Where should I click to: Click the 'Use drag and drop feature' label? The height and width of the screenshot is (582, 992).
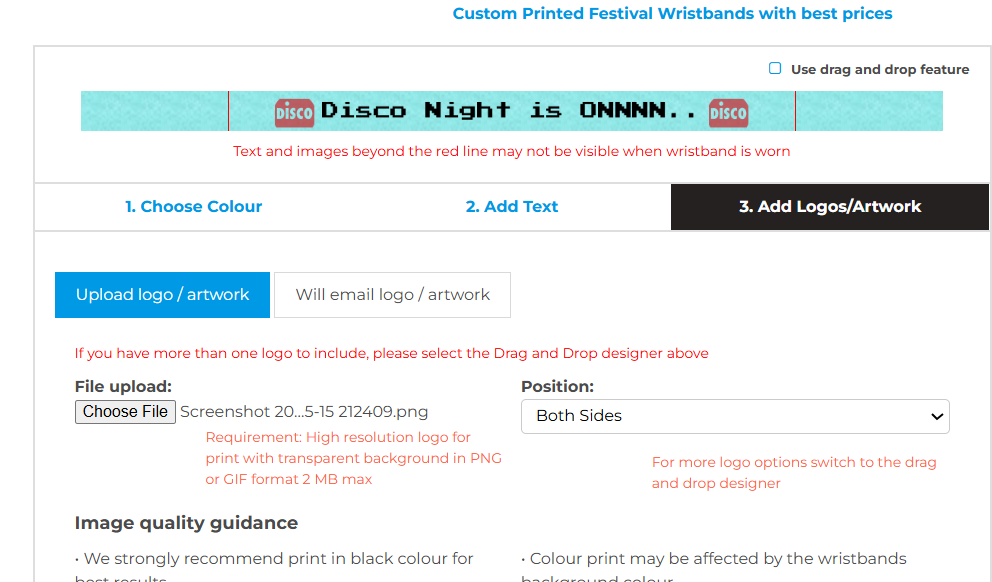879,70
